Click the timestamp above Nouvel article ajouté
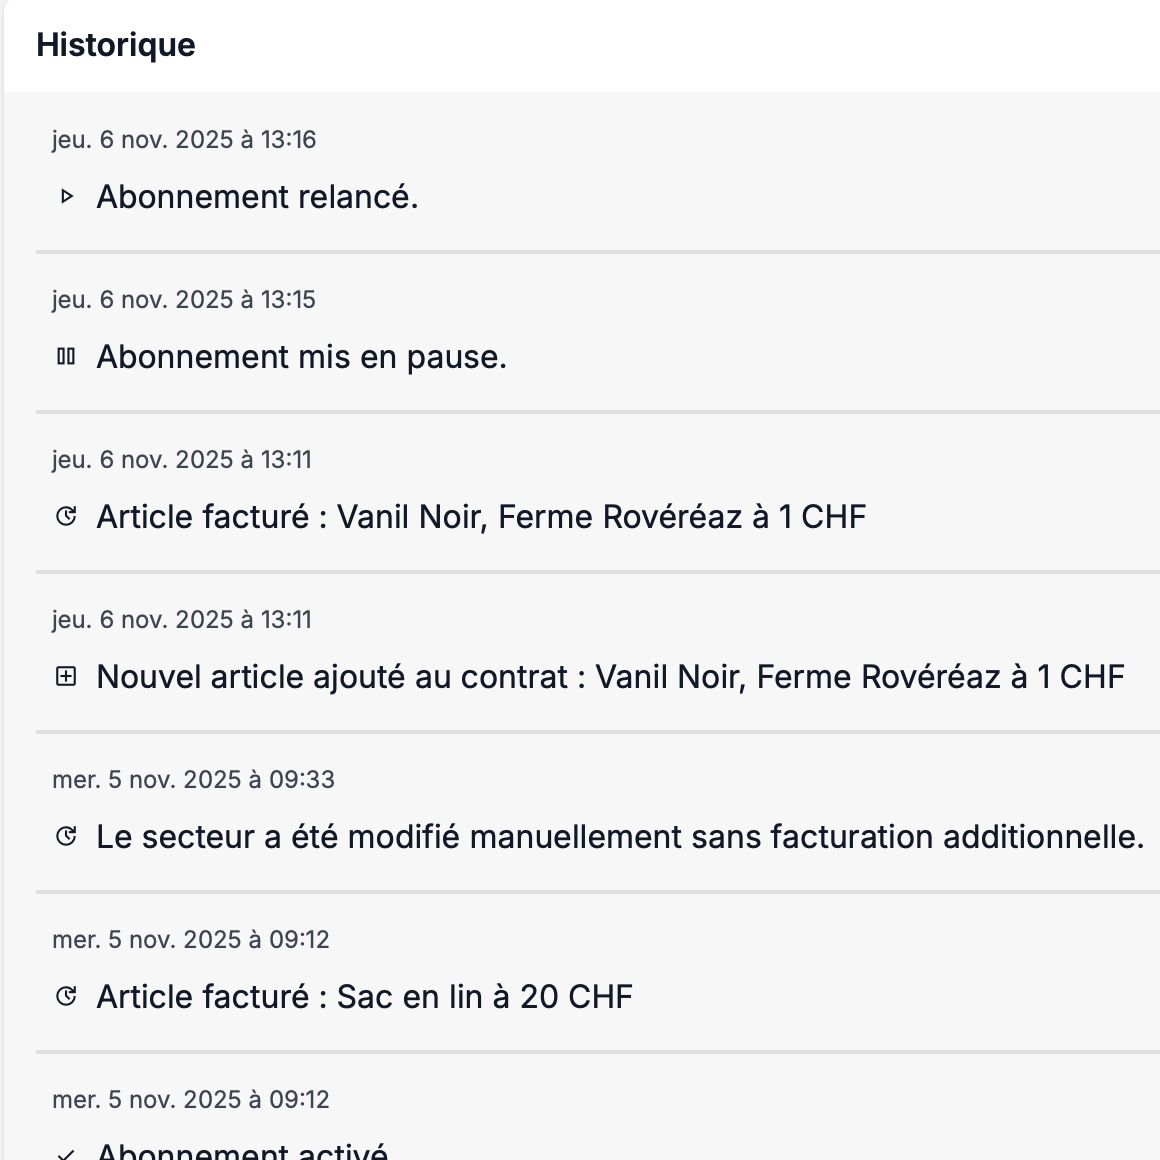 coord(182,620)
